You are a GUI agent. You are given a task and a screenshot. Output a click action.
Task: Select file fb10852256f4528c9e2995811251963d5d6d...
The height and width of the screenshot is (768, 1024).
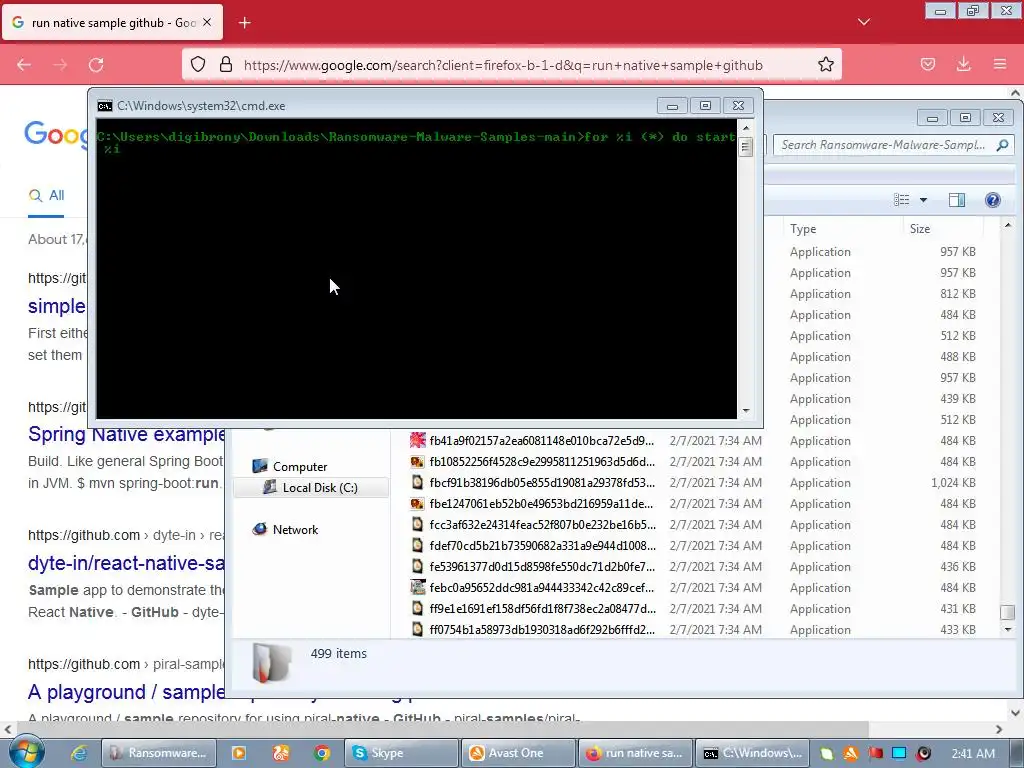click(541, 462)
